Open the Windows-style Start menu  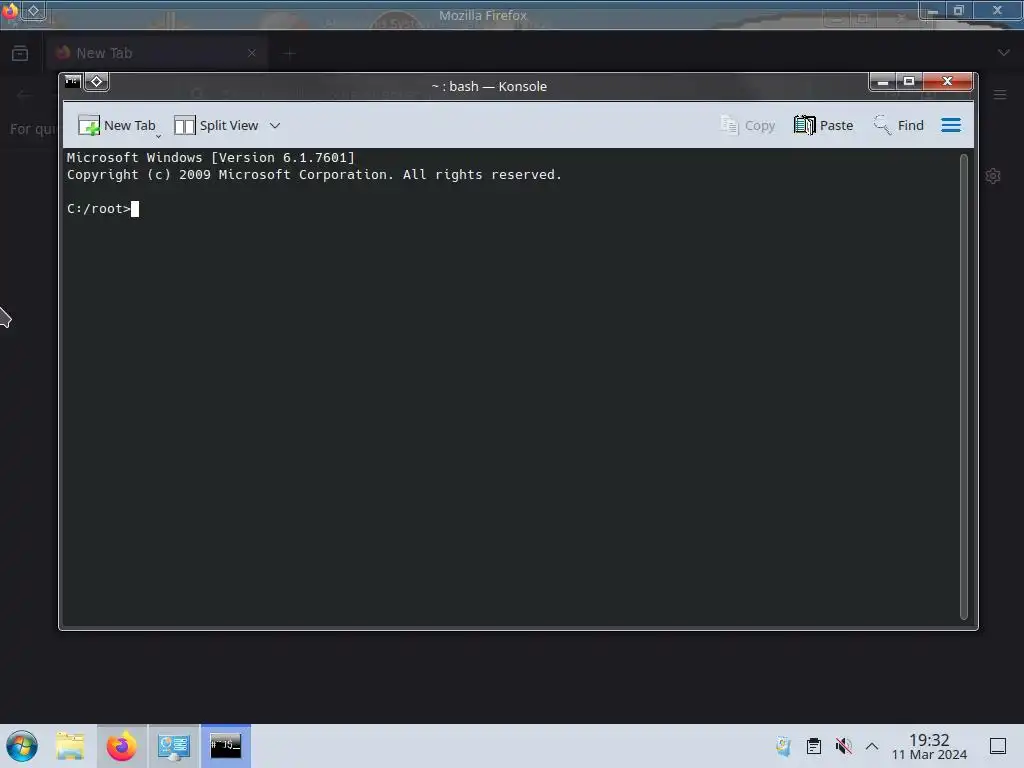[22, 746]
